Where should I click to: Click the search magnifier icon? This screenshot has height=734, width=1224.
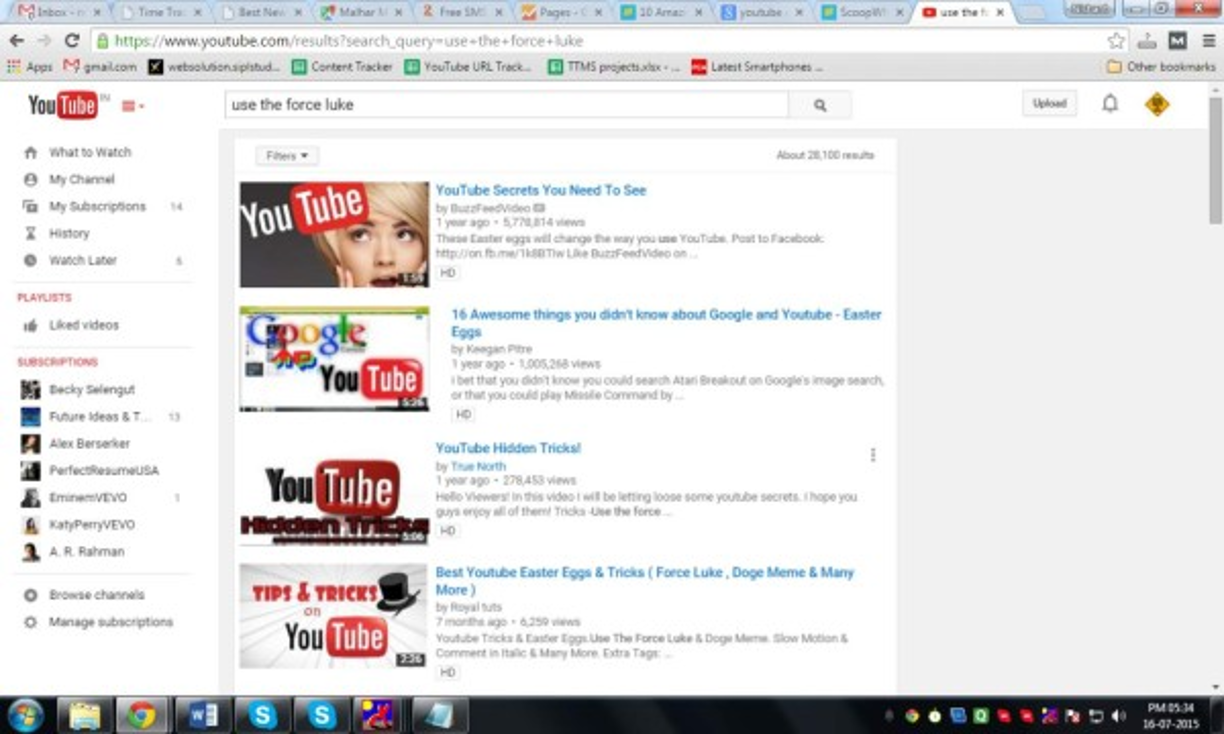[822, 104]
